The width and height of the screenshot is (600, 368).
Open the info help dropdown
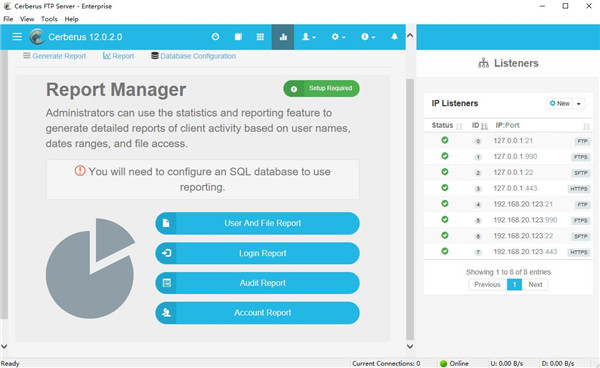coord(368,37)
